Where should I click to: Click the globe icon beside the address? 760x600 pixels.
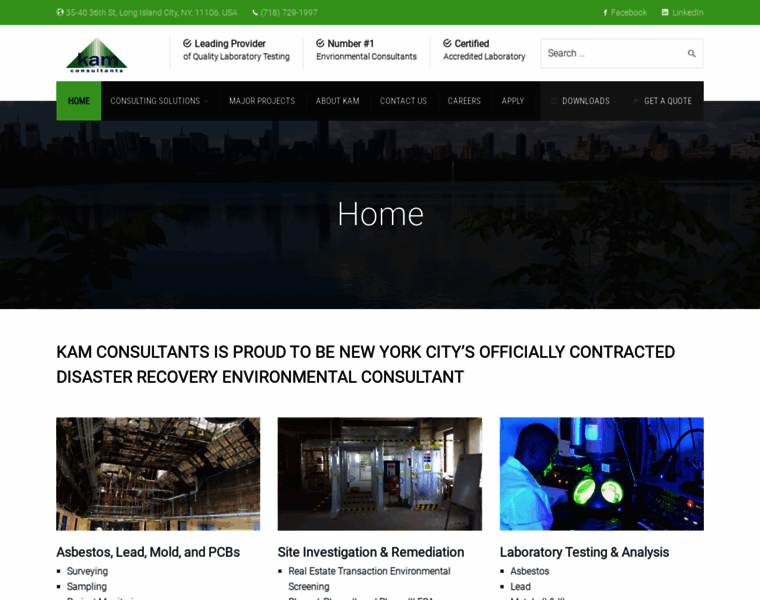(x=60, y=13)
